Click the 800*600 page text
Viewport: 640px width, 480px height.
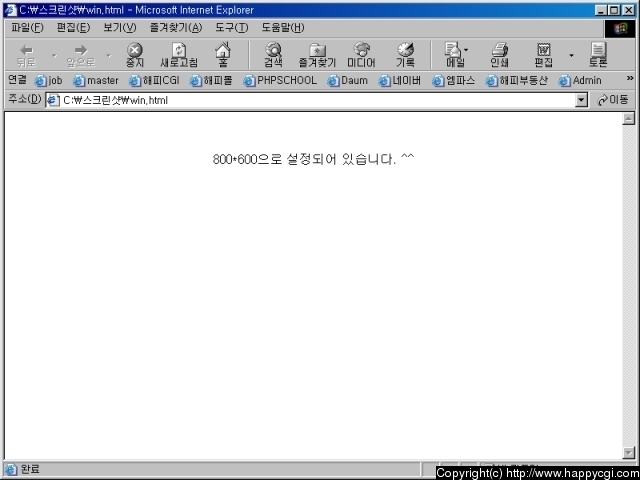tap(313, 159)
